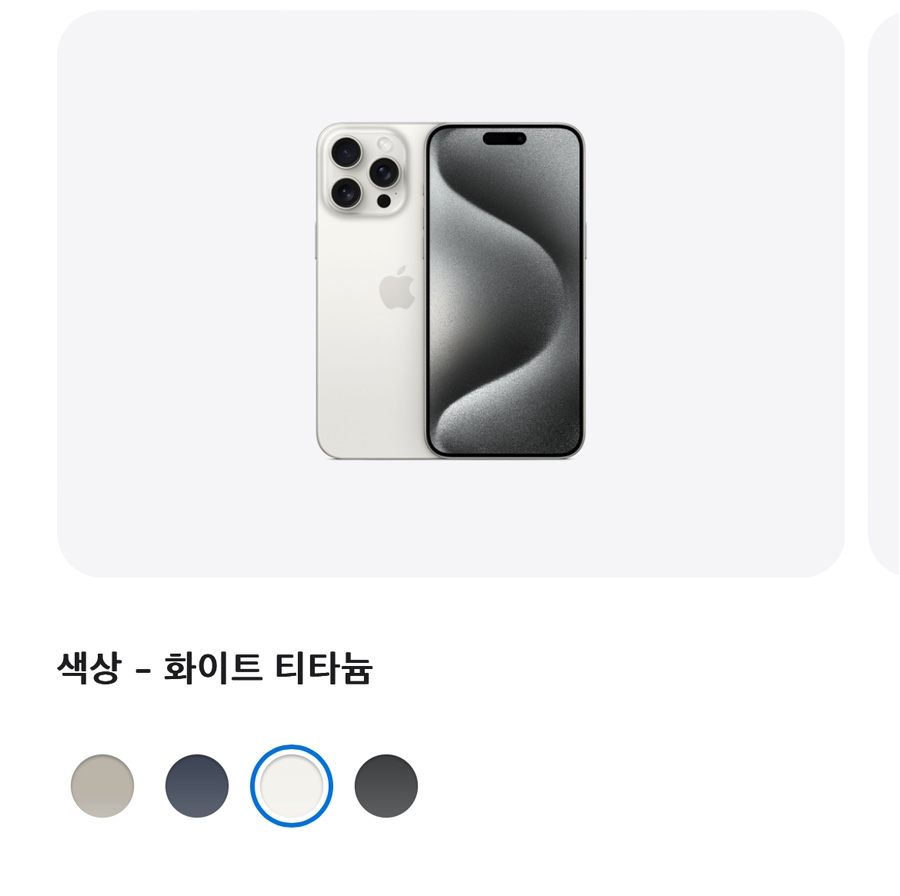Click the bottom-left rear camera lens
The image size is (900, 896).
click(346, 192)
